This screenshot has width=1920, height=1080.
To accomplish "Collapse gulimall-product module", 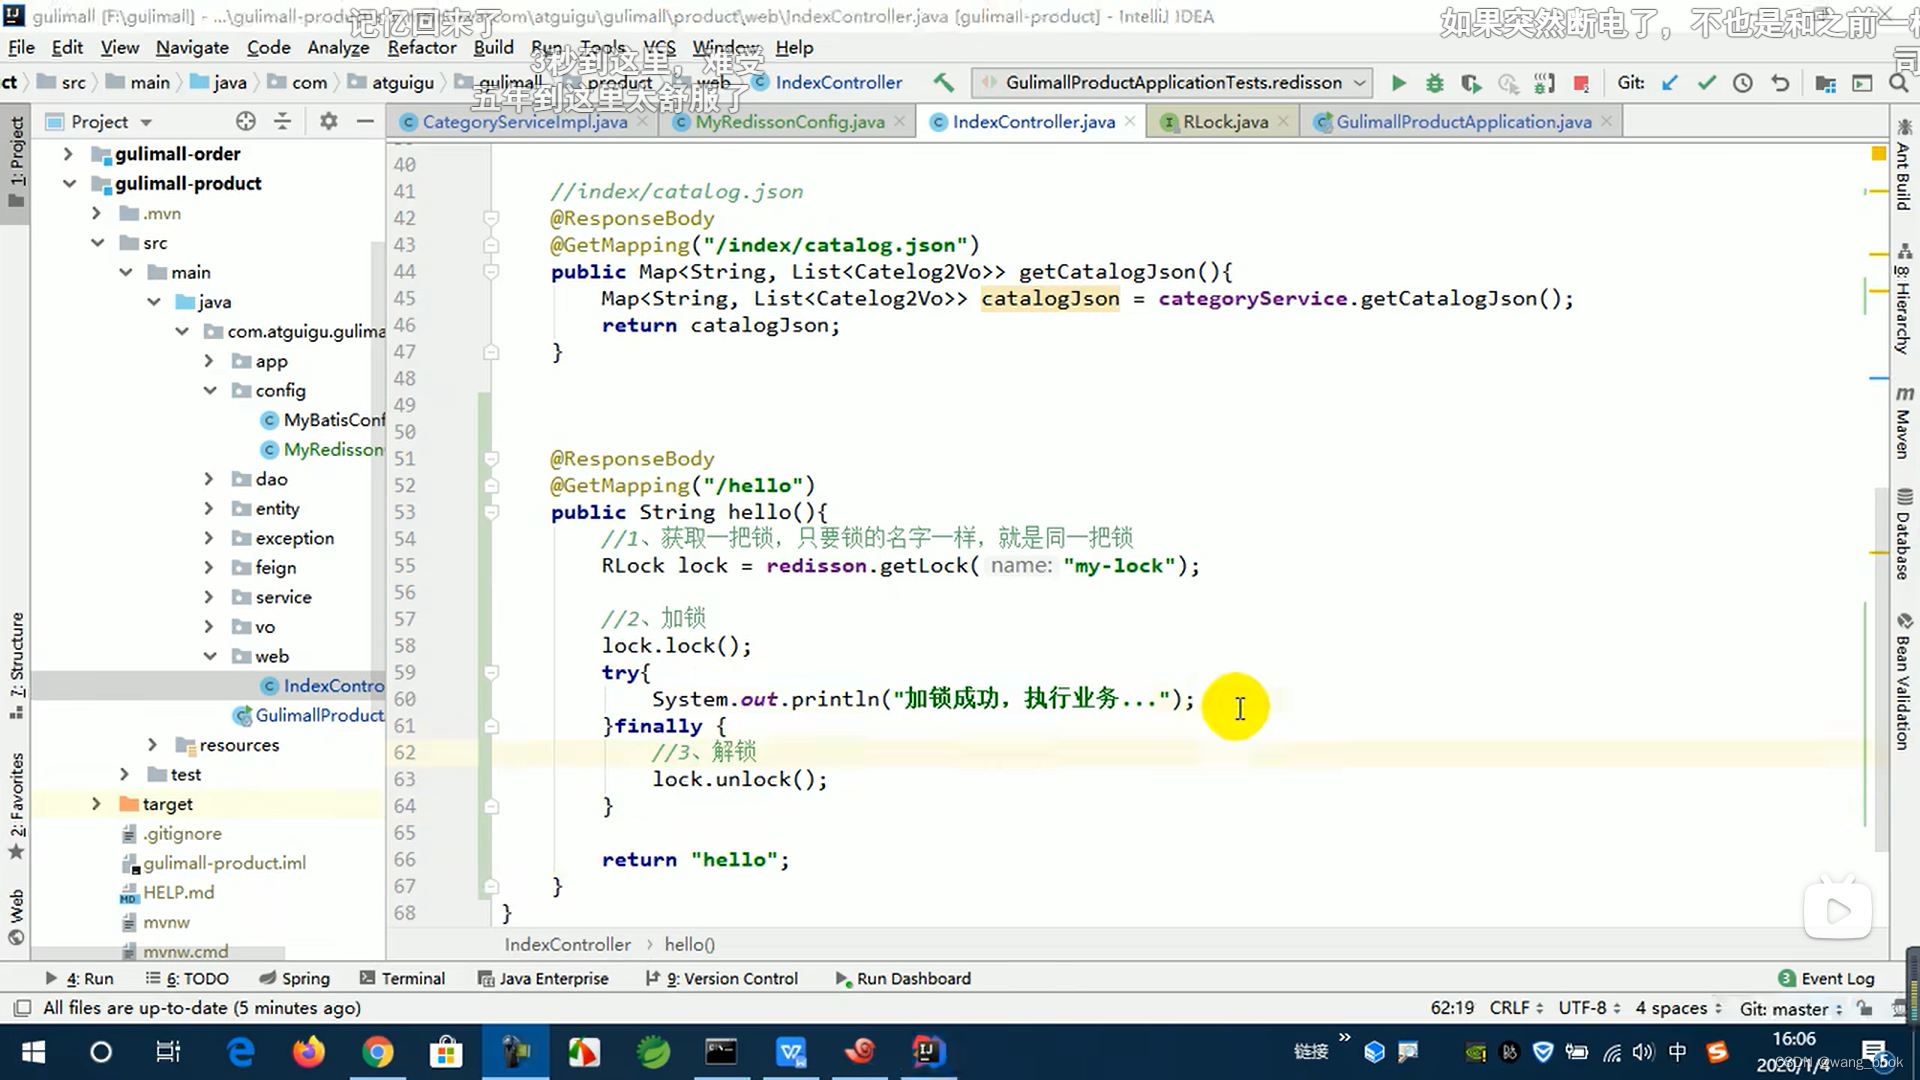I will 68,183.
